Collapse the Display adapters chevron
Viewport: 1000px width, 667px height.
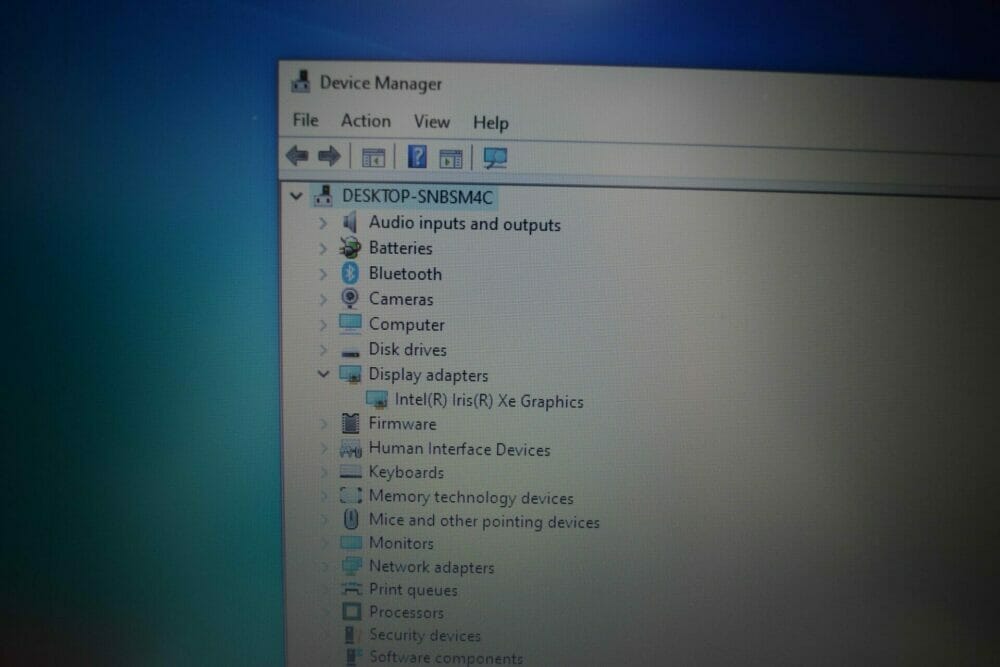click(x=323, y=374)
